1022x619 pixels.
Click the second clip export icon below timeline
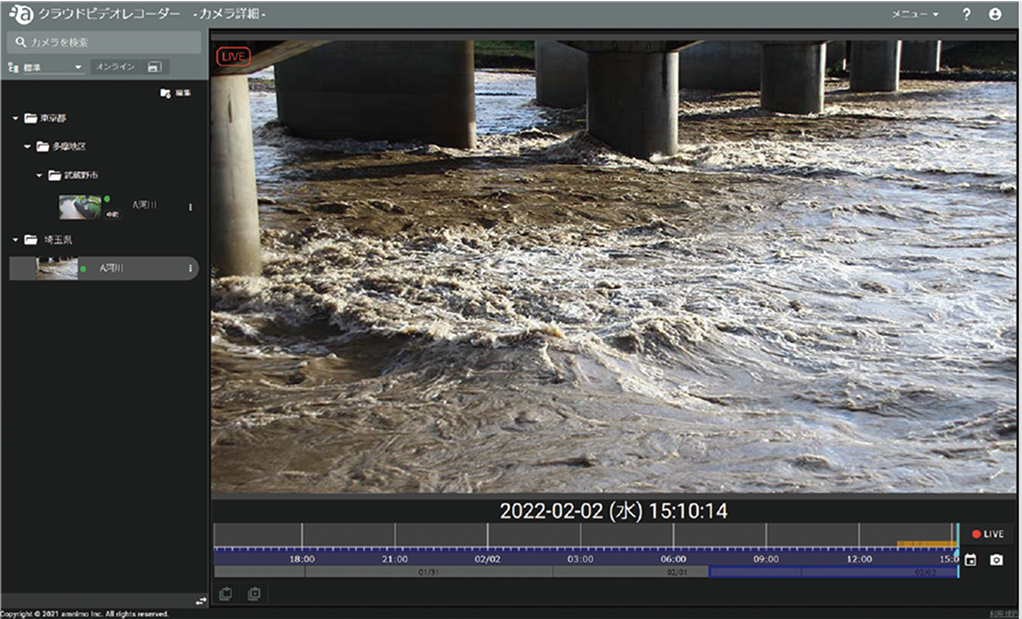click(254, 594)
